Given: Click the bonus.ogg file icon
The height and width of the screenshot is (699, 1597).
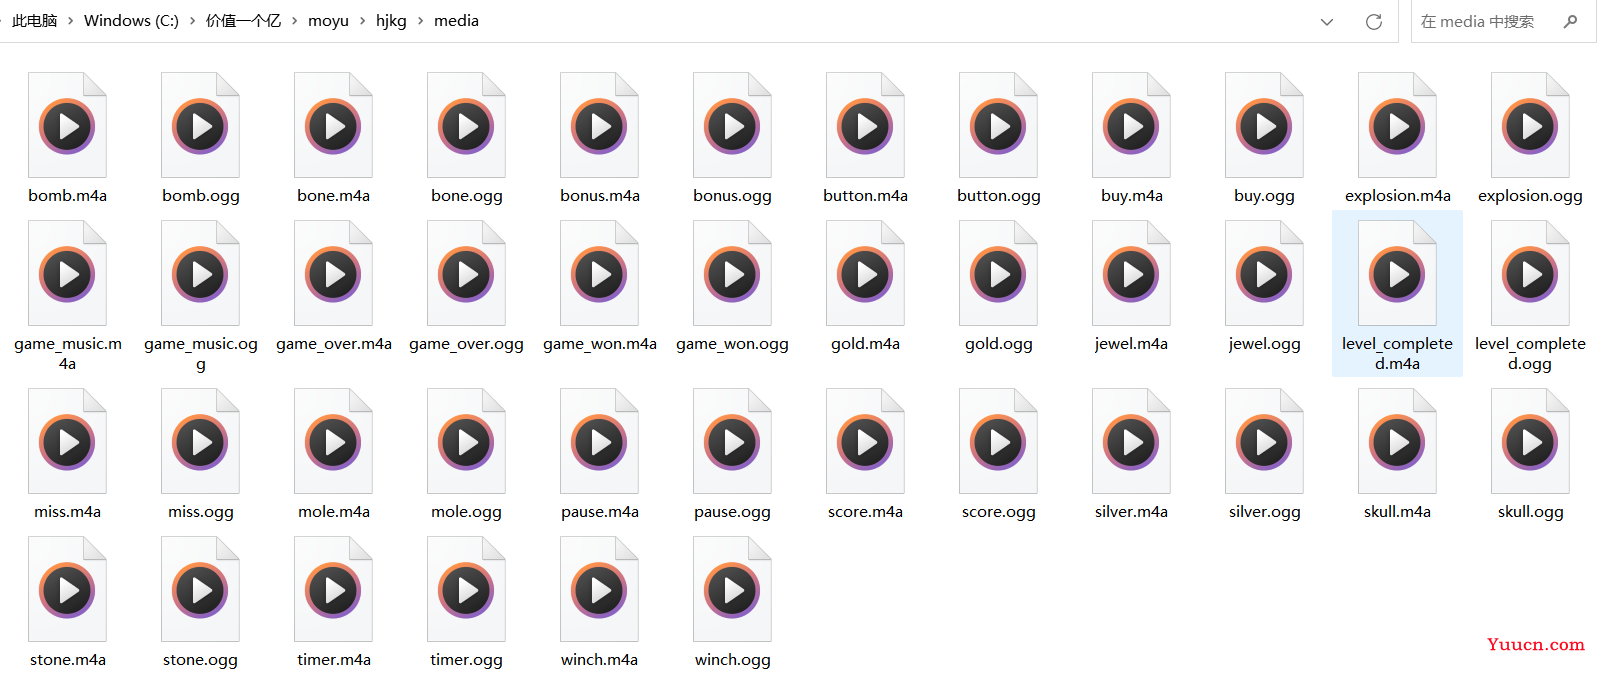Looking at the screenshot, I should tap(732, 125).
